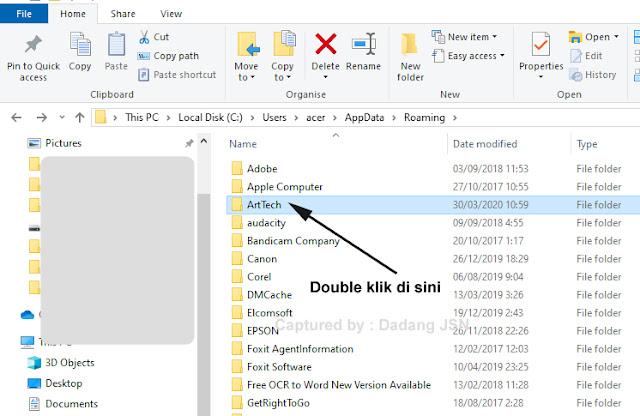The height and width of the screenshot is (416, 640).
Task: Sort by the Name column header
Action: (243, 144)
